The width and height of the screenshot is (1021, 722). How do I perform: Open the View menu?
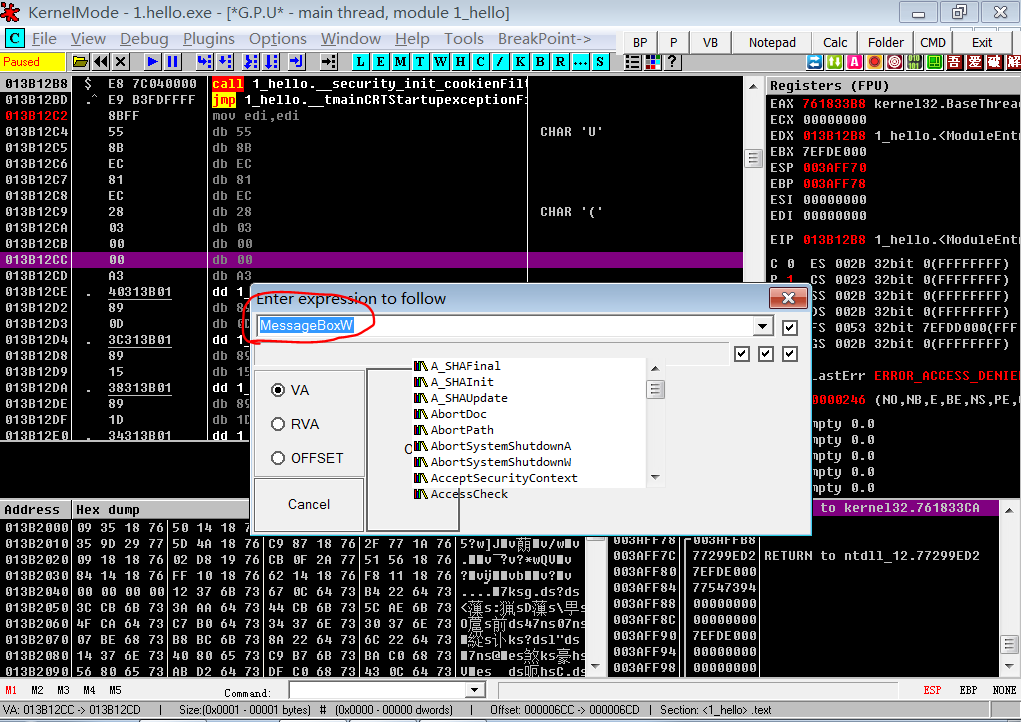click(x=88, y=39)
